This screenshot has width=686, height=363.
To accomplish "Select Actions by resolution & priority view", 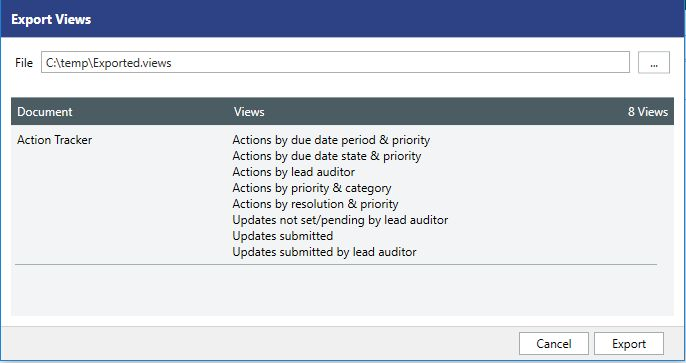I will (x=315, y=204).
